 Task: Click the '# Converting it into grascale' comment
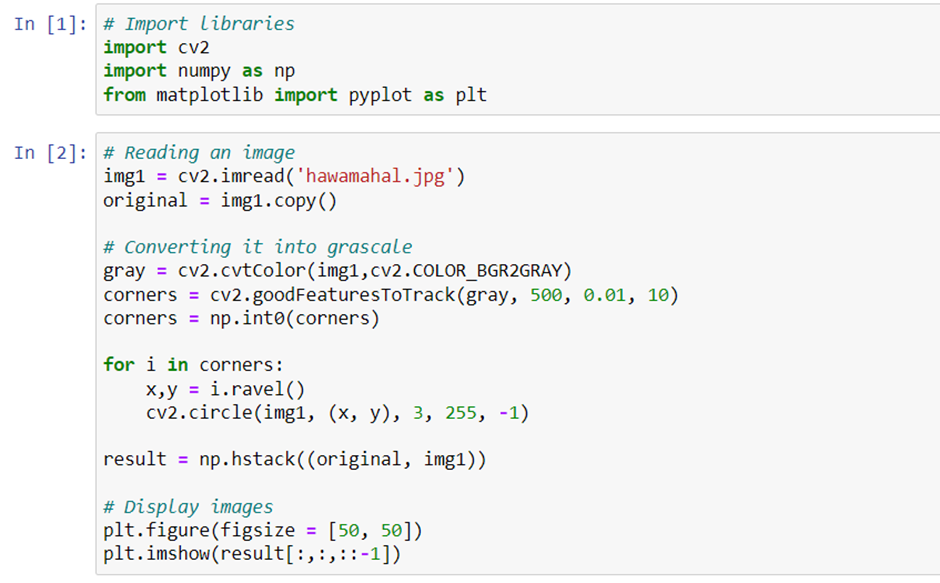pyautogui.click(x=258, y=247)
